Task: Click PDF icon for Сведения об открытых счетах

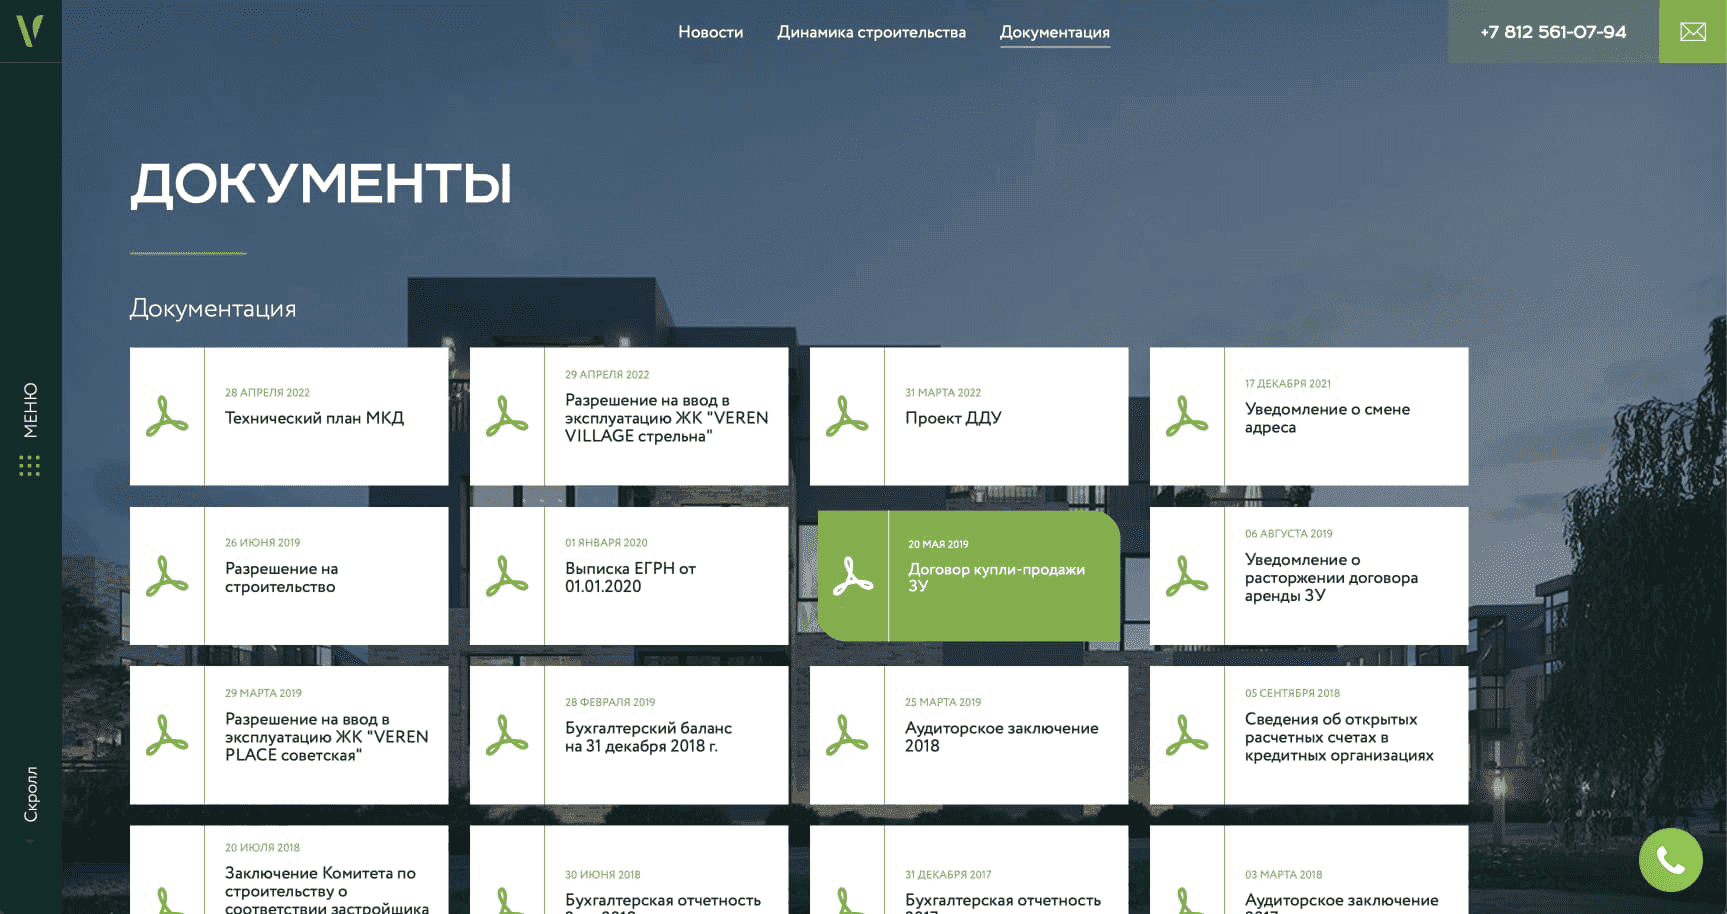Action: (x=1187, y=735)
